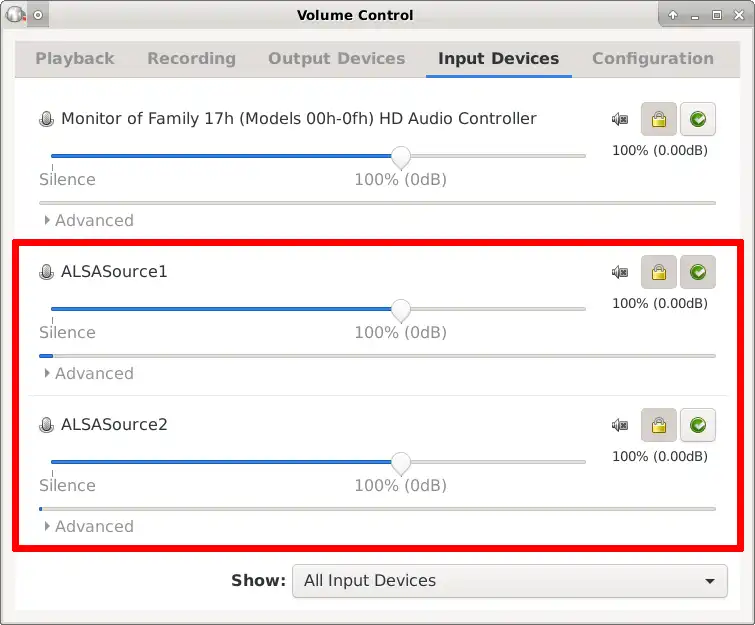The width and height of the screenshot is (755, 625).
Task: Switch to the Output Devices tab
Action: 337,59
